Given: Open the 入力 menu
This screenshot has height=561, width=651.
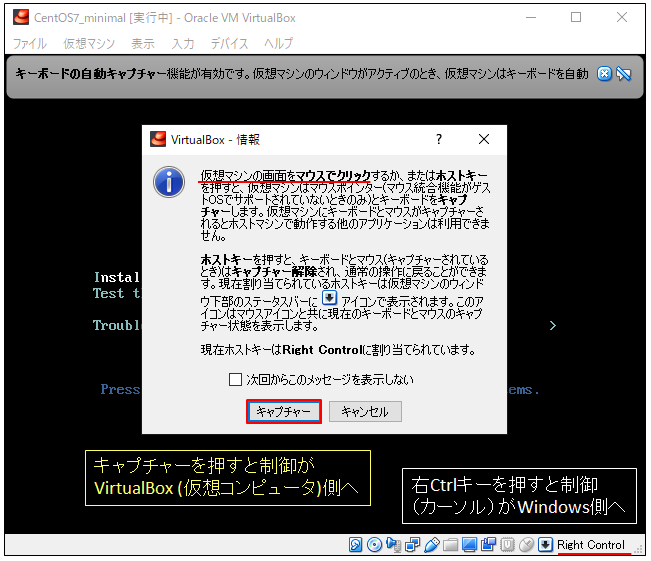Looking at the screenshot, I should (x=183, y=44).
